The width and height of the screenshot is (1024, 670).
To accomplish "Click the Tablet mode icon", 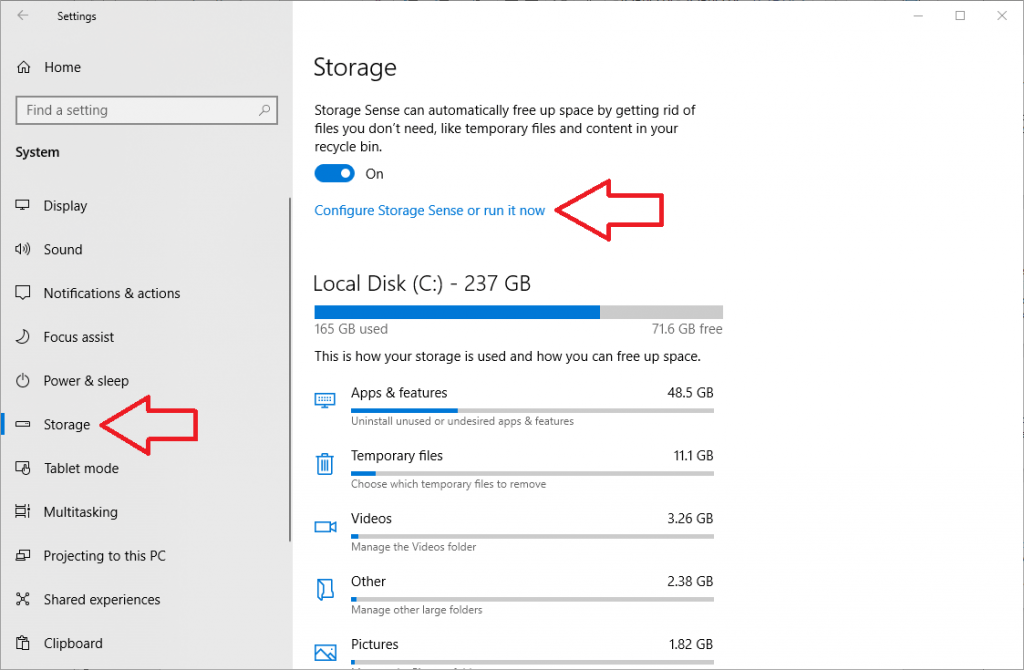I will pos(23,468).
